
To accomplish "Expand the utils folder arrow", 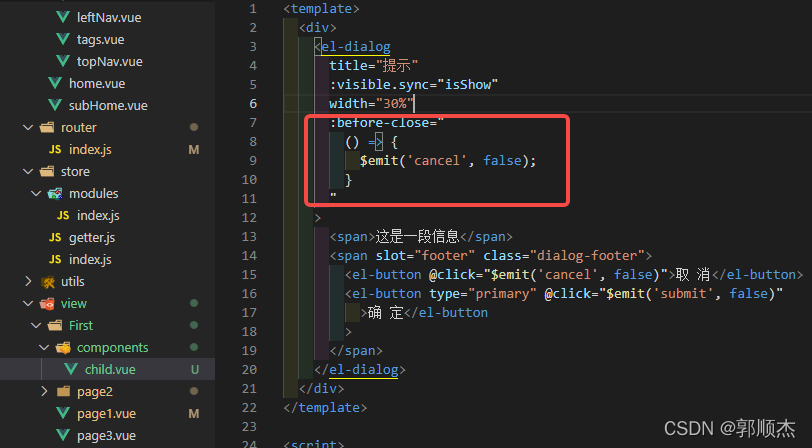I will (x=28, y=281).
